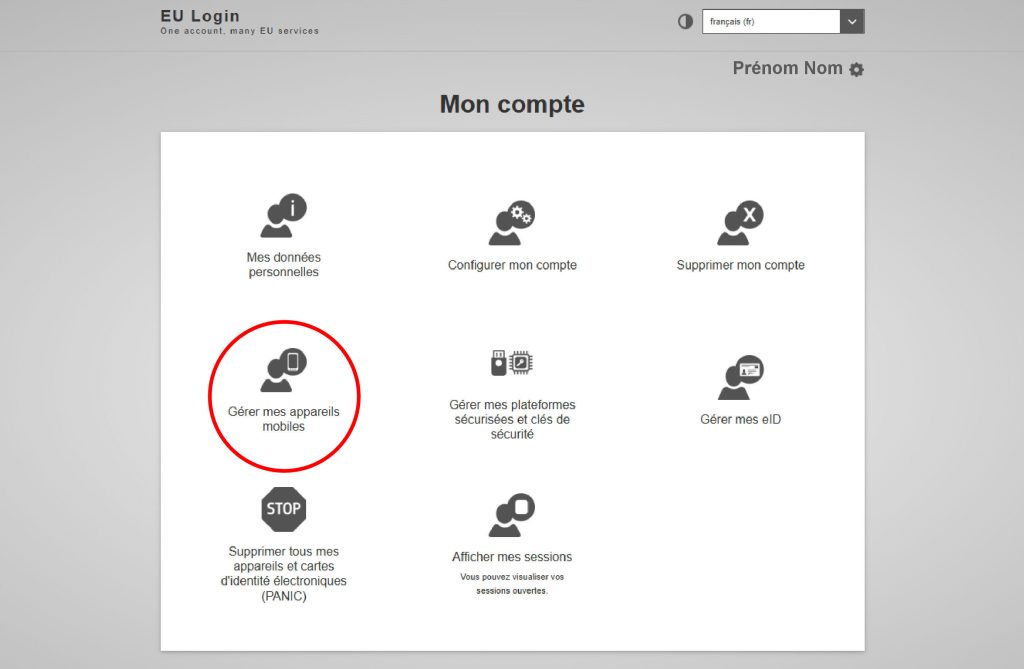This screenshot has width=1024, height=669.
Task: Click the Gérer mes appareils mobiles label
Action: (283, 418)
